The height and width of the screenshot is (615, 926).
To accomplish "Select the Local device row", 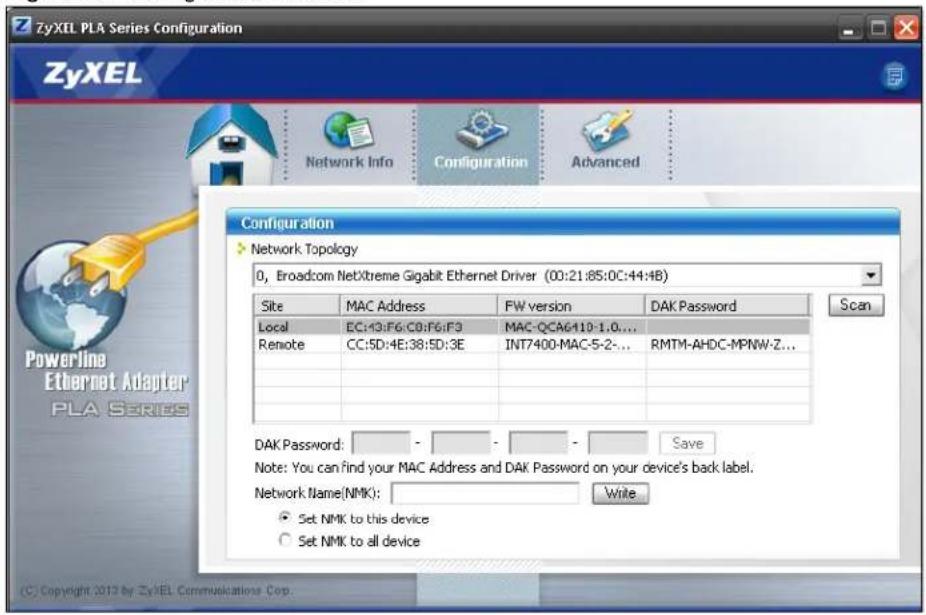I will tap(532, 327).
